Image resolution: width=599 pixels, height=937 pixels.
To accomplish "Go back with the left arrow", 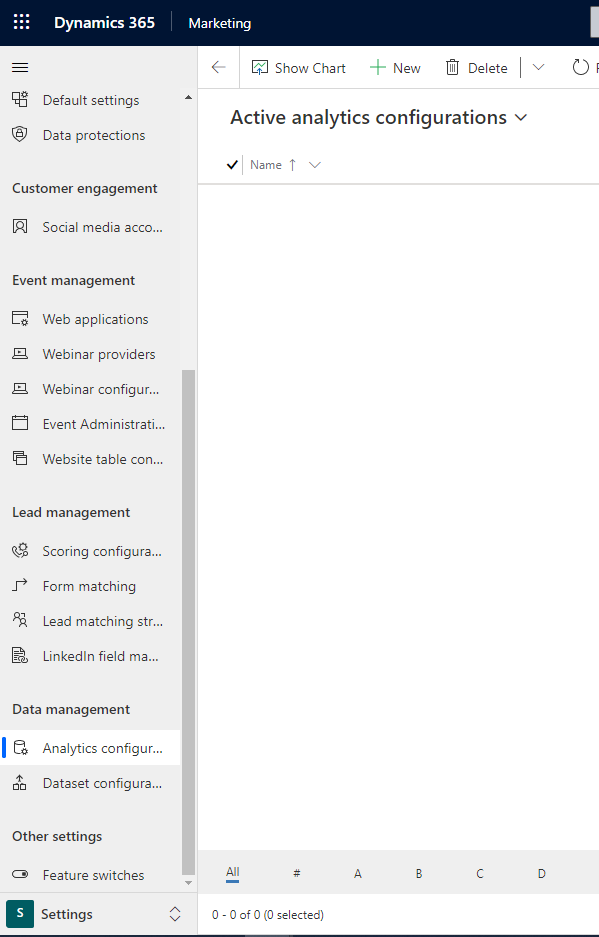I will pyautogui.click(x=219, y=68).
